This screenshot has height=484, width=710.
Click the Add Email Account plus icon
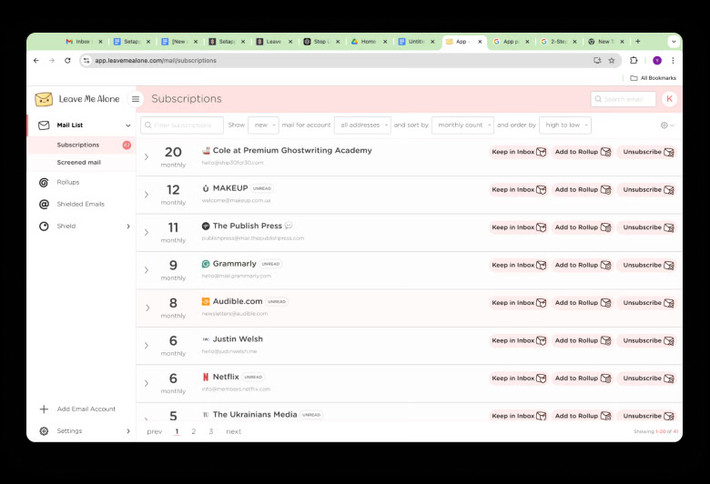point(44,409)
